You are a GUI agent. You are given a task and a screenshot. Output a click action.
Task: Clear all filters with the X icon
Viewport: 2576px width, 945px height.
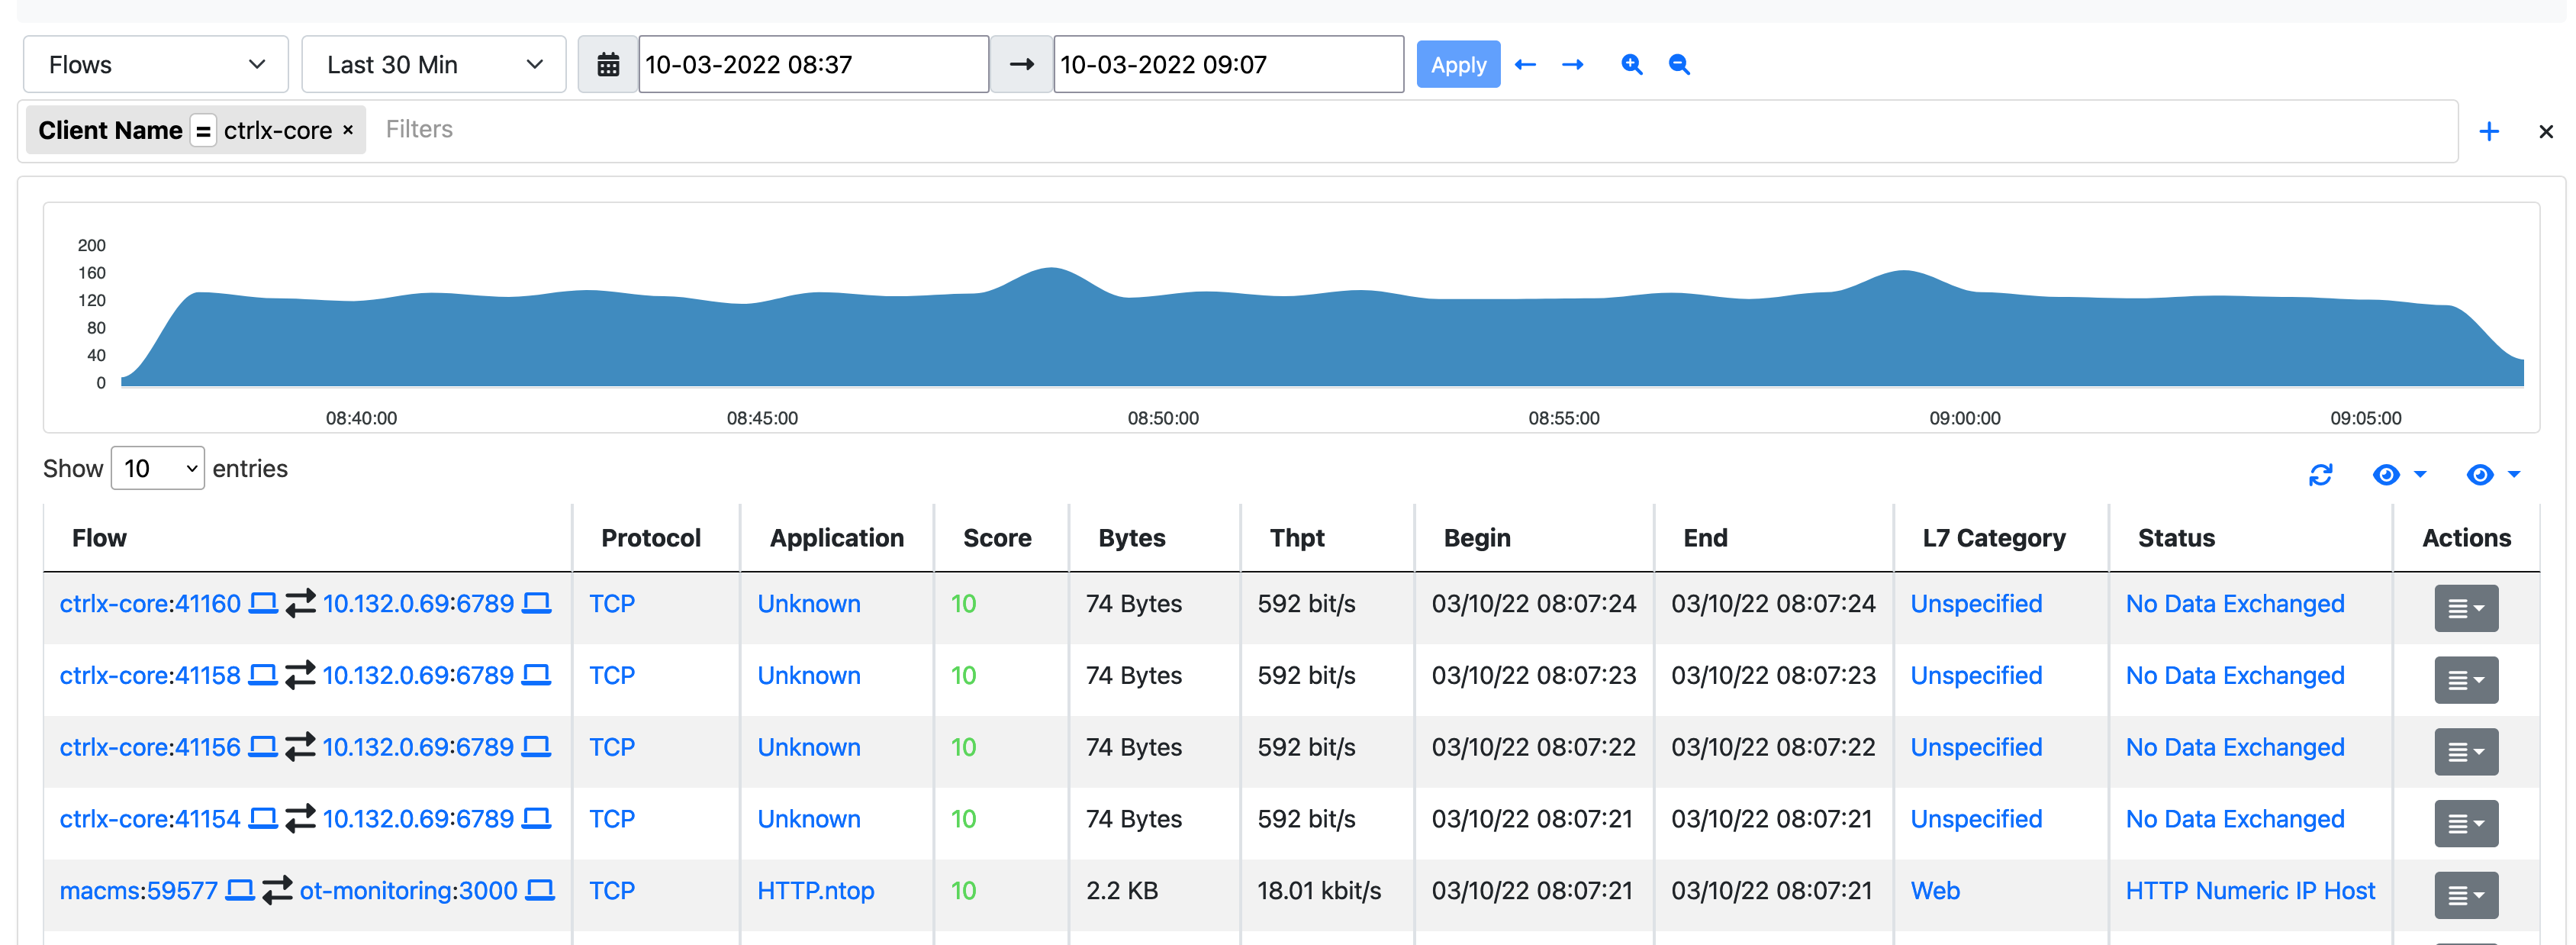(2546, 131)
